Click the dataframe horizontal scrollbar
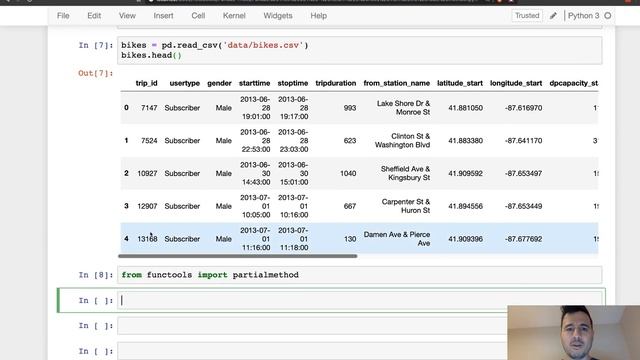Image resolution: width=640 pixels, height=360 pixels. point(238,256)
